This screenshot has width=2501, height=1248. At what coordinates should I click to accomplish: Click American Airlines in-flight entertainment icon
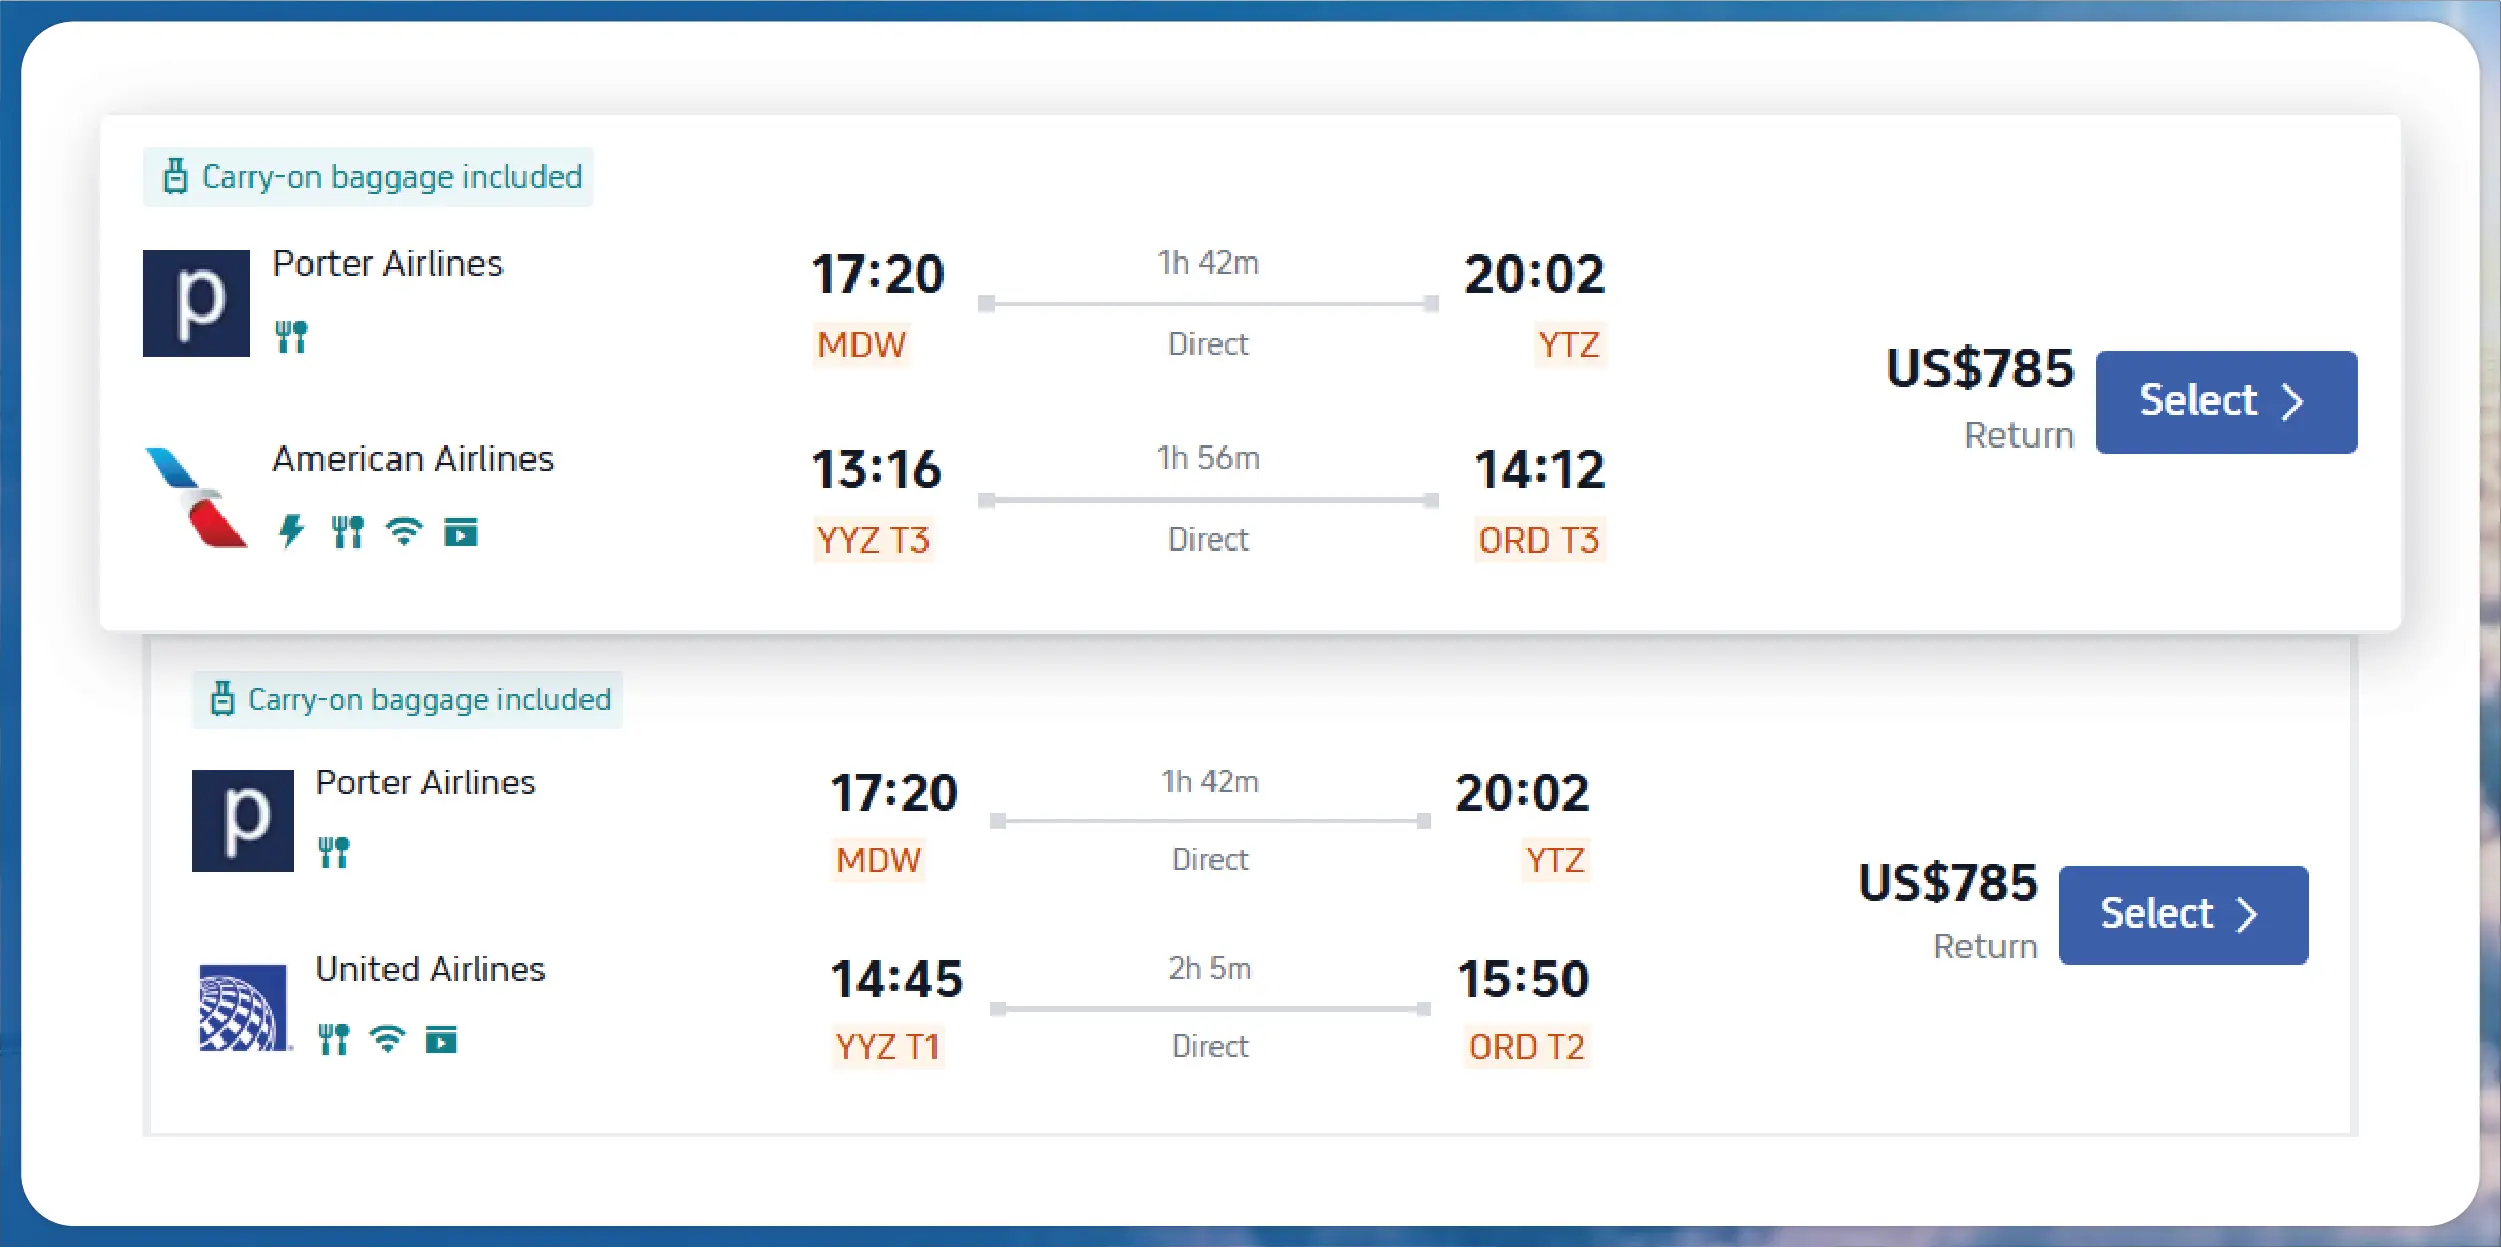coord(461,532)
